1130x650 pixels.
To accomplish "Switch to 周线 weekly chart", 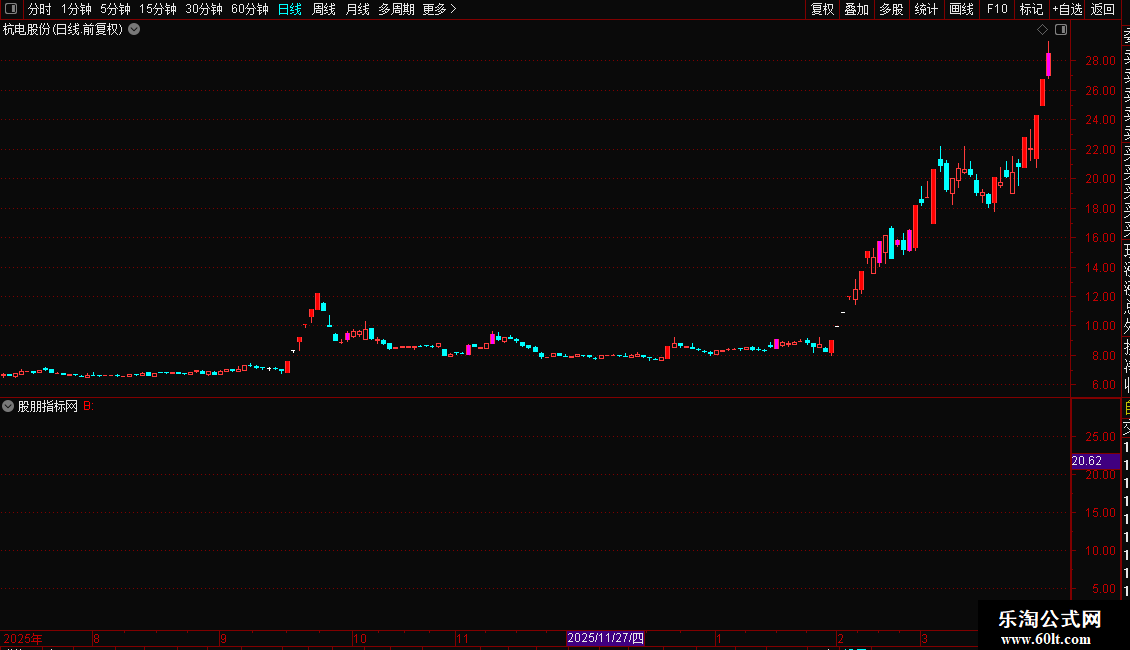I will 324,9.
